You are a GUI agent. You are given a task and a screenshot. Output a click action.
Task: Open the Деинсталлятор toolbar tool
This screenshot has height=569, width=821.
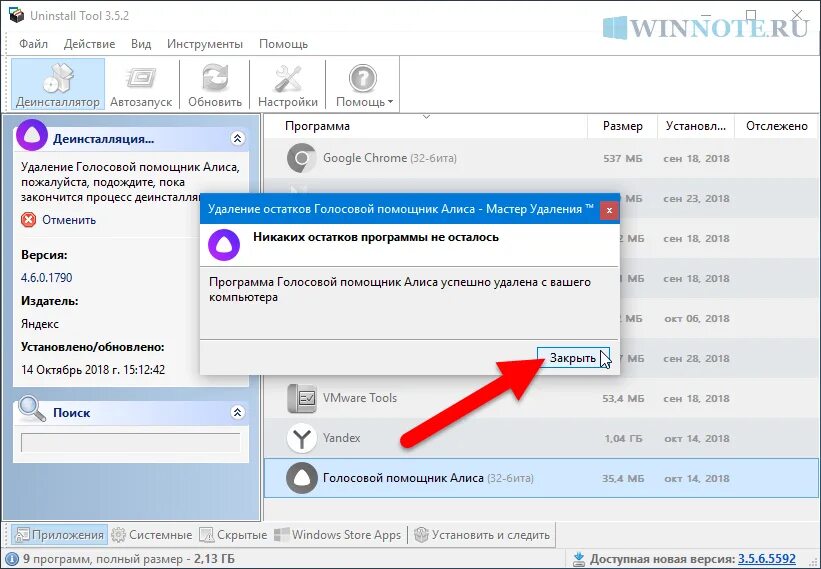[x=58, y=85]
